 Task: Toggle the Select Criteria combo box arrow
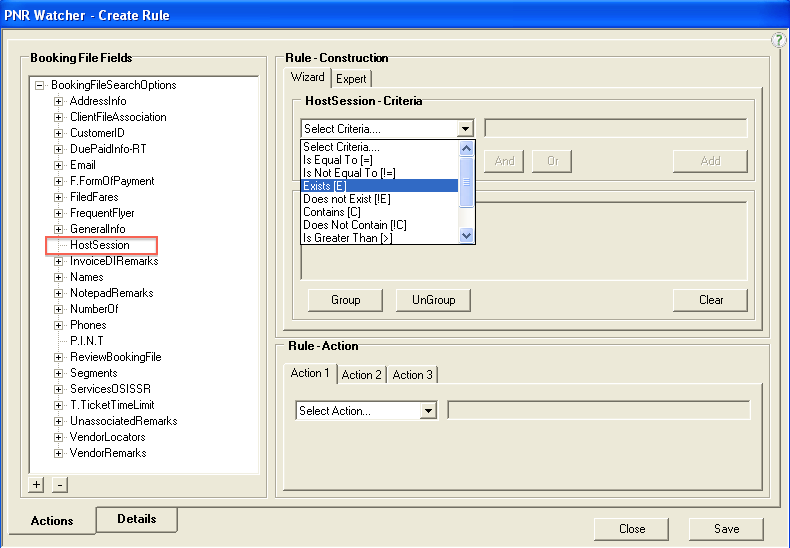466,129
